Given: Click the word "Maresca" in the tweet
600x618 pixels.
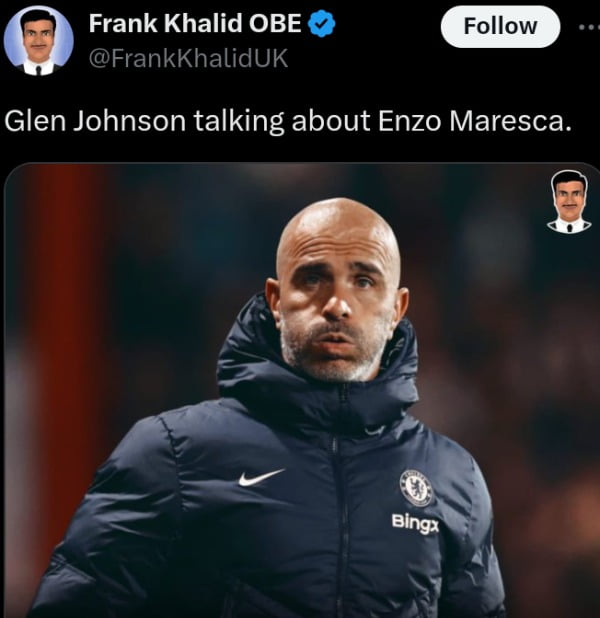Looking at the screenshot, I should [x=508, y=121].
